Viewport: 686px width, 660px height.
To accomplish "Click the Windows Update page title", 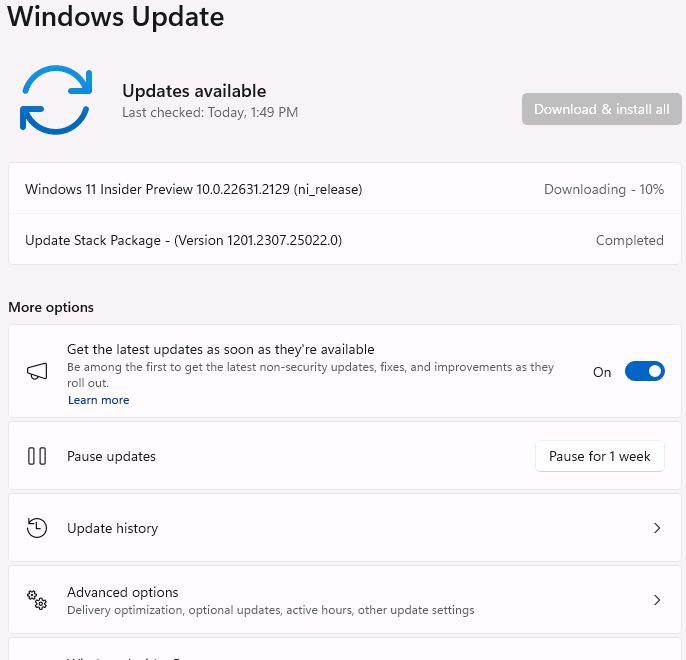I will (x=116, y=17).
